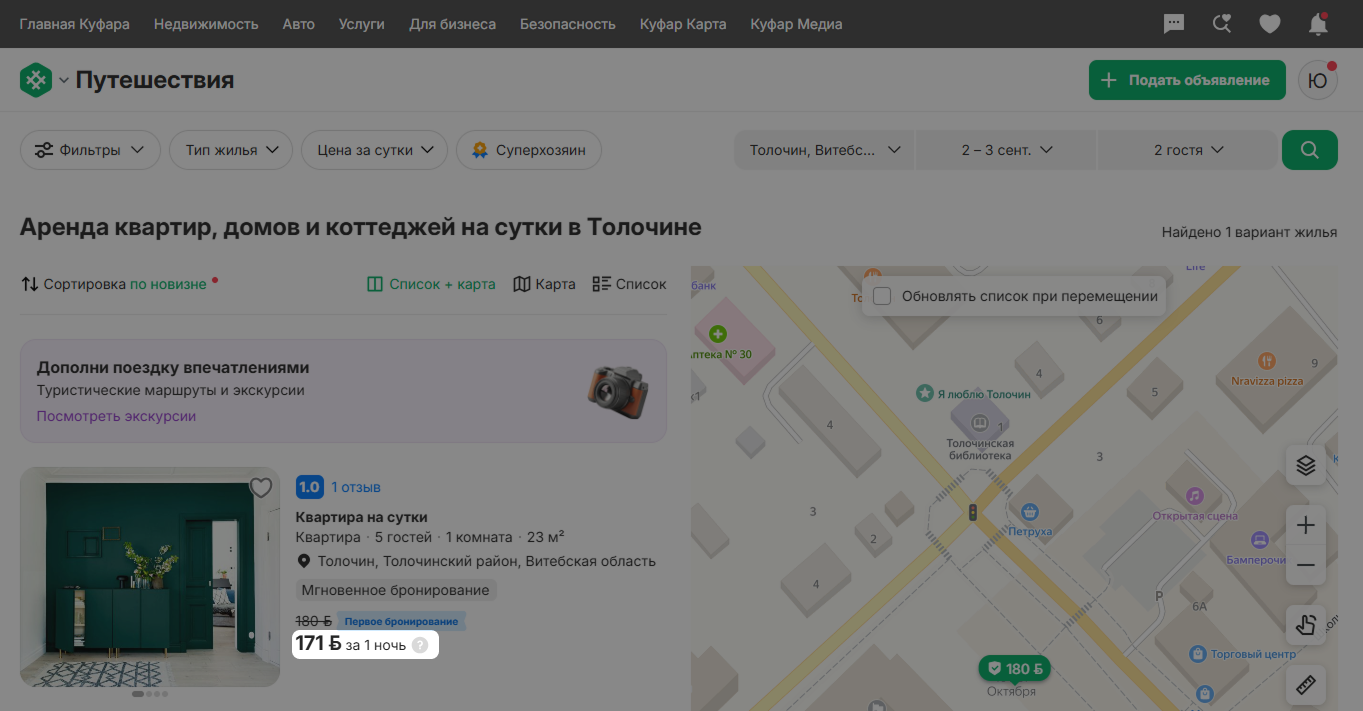The image size is (1363, 711).
Task: Select the map ruler measurement tool
Action: [1306, 685]
